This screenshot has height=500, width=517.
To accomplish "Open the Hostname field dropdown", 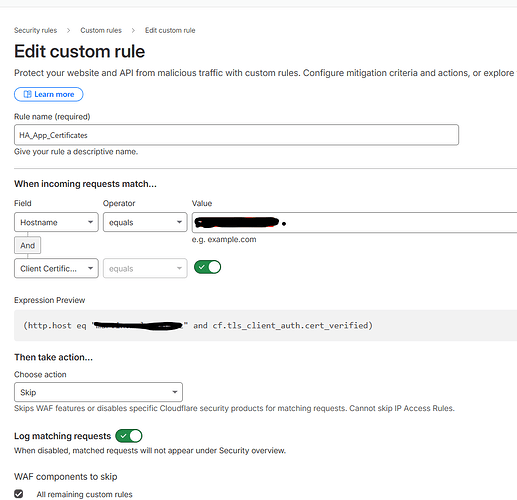I will click(56, 222).
